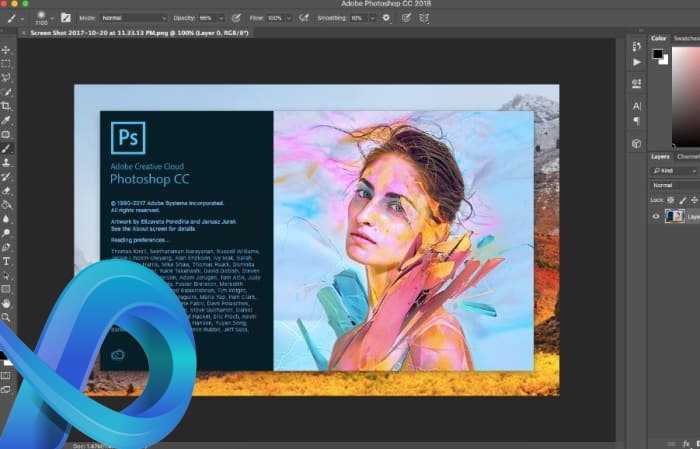The image size is (700, 449).
Task: Switch to the Channels tab
Action: [x=688, y=157]
